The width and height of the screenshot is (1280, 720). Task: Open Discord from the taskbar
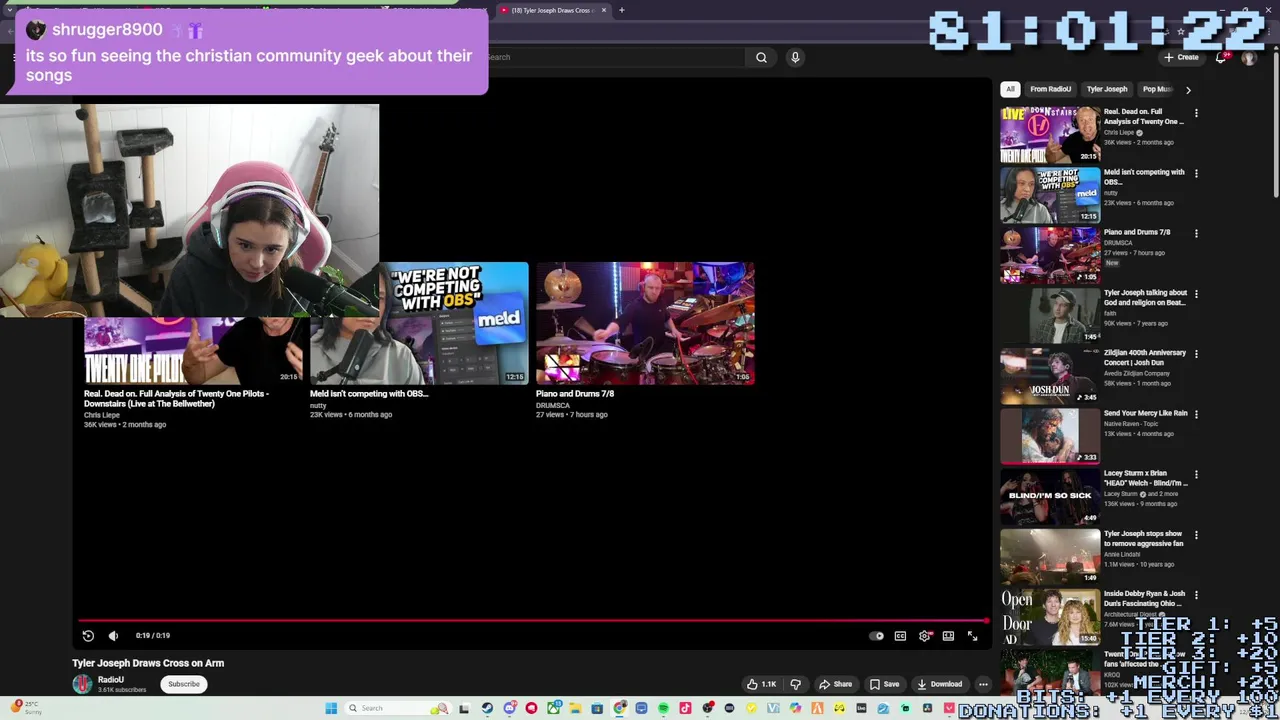point(509,708)
